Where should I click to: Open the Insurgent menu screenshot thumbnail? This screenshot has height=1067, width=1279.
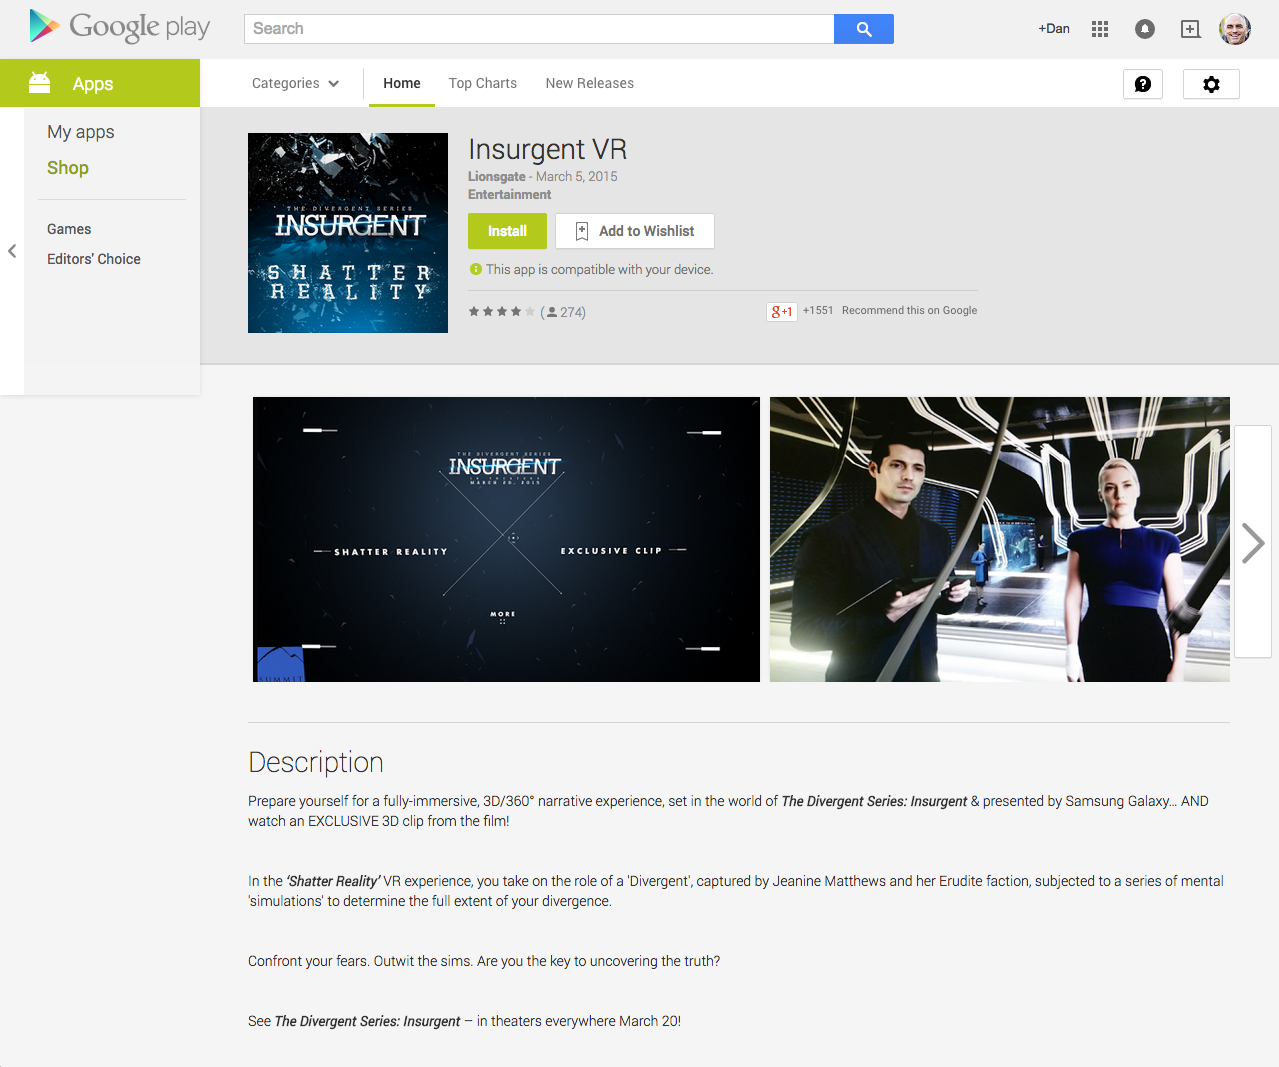[x=506, y=540]
